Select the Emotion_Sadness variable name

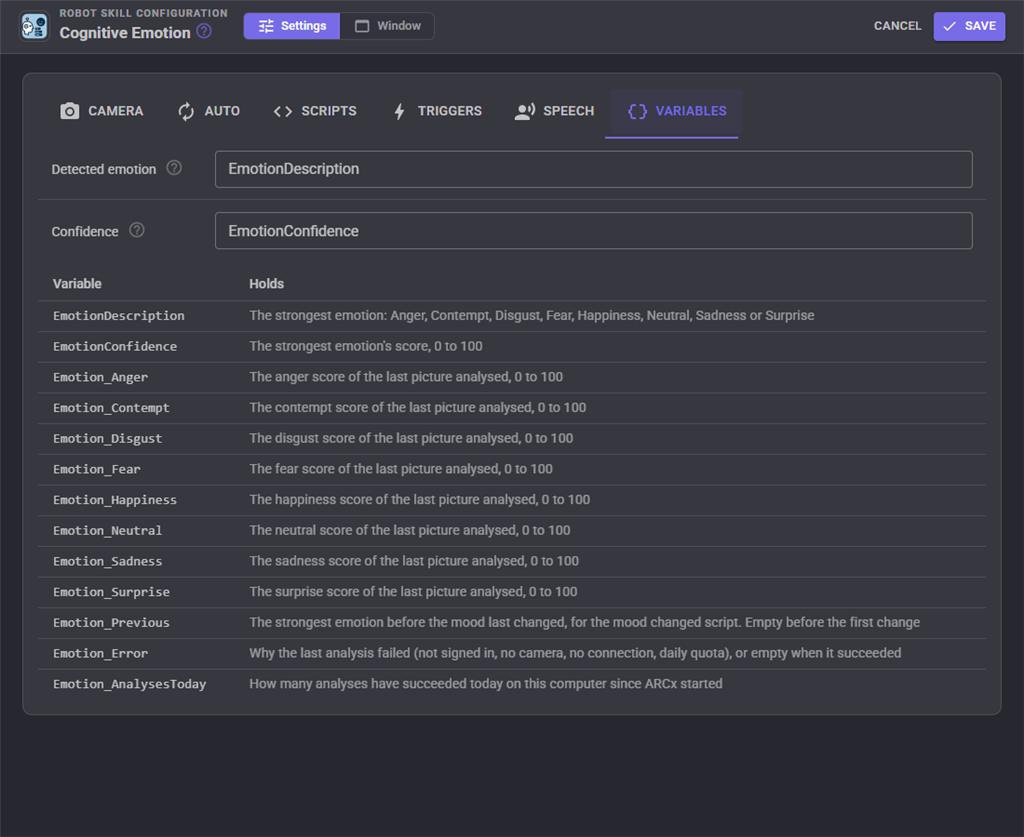tap(108, 561)
